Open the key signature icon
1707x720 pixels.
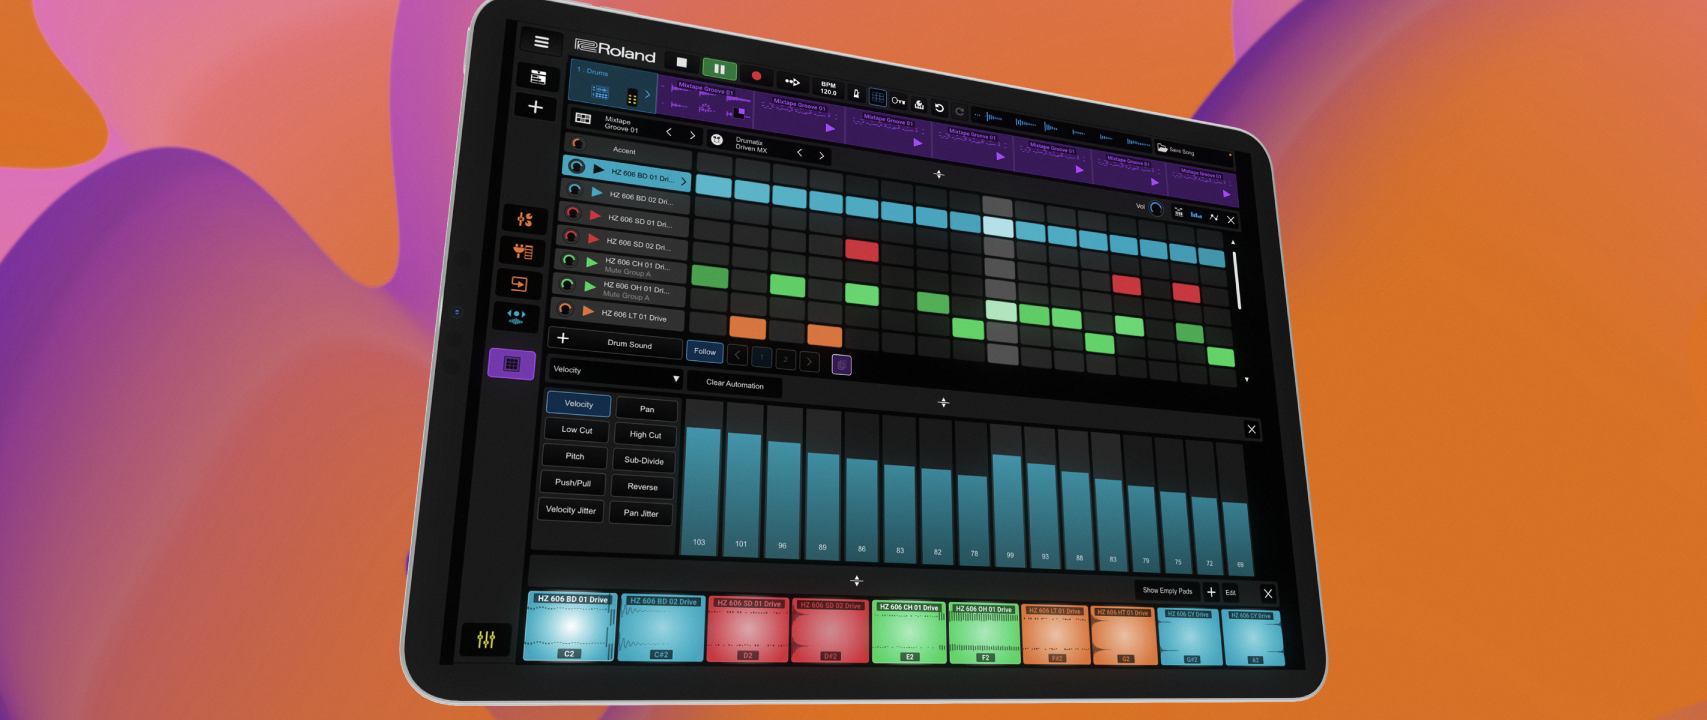(898, 101)
